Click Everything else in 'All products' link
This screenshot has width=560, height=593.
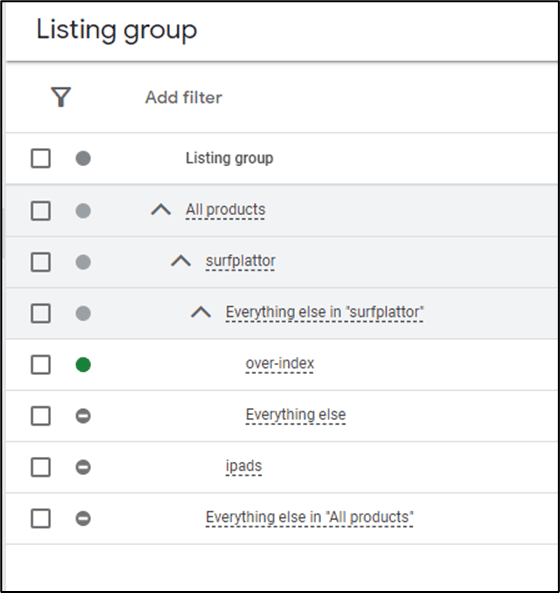[x=310, y=517]
